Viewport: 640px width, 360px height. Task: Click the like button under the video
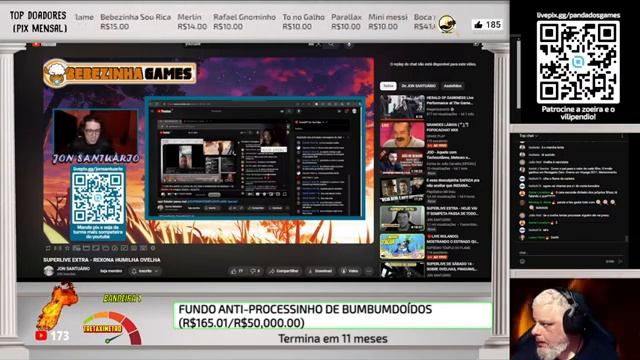point(238,271)
